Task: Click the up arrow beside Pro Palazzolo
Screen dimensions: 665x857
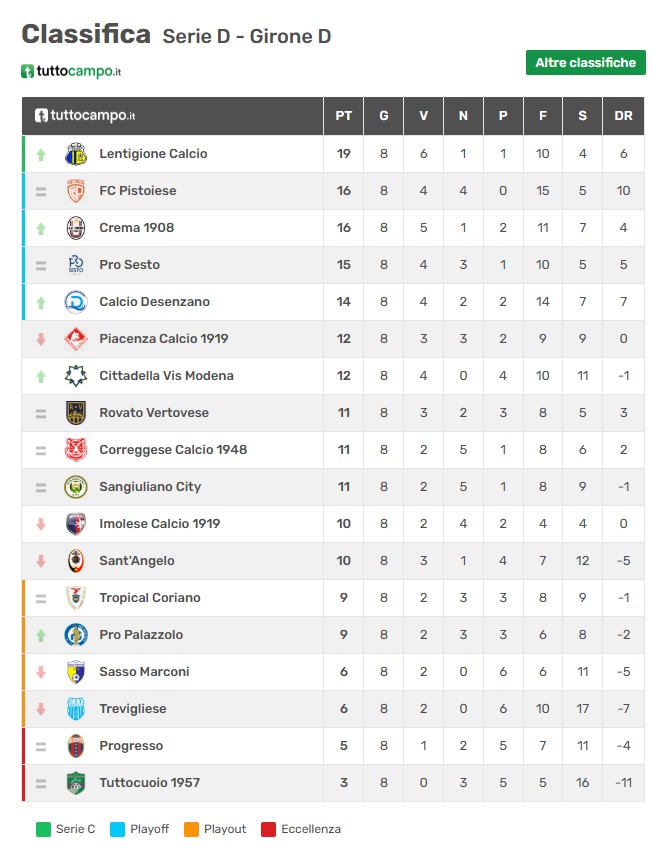Action: pyautogui.click(x=41, y=635)
